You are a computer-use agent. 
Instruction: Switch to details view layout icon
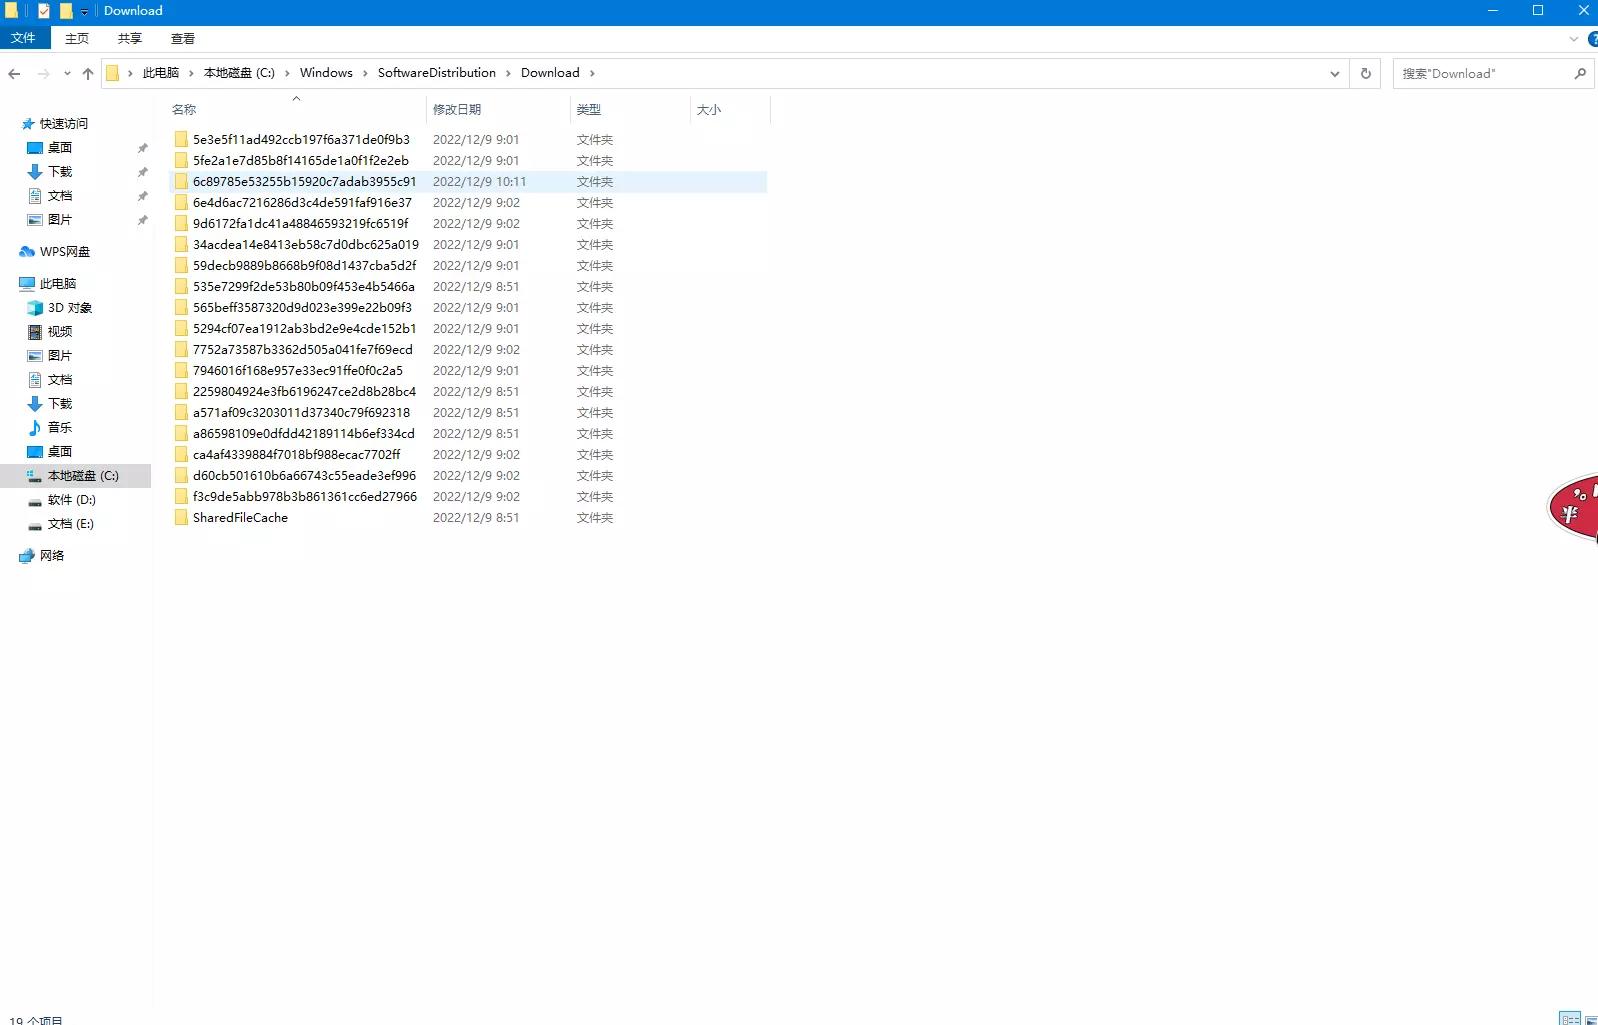(1570, 1018)
